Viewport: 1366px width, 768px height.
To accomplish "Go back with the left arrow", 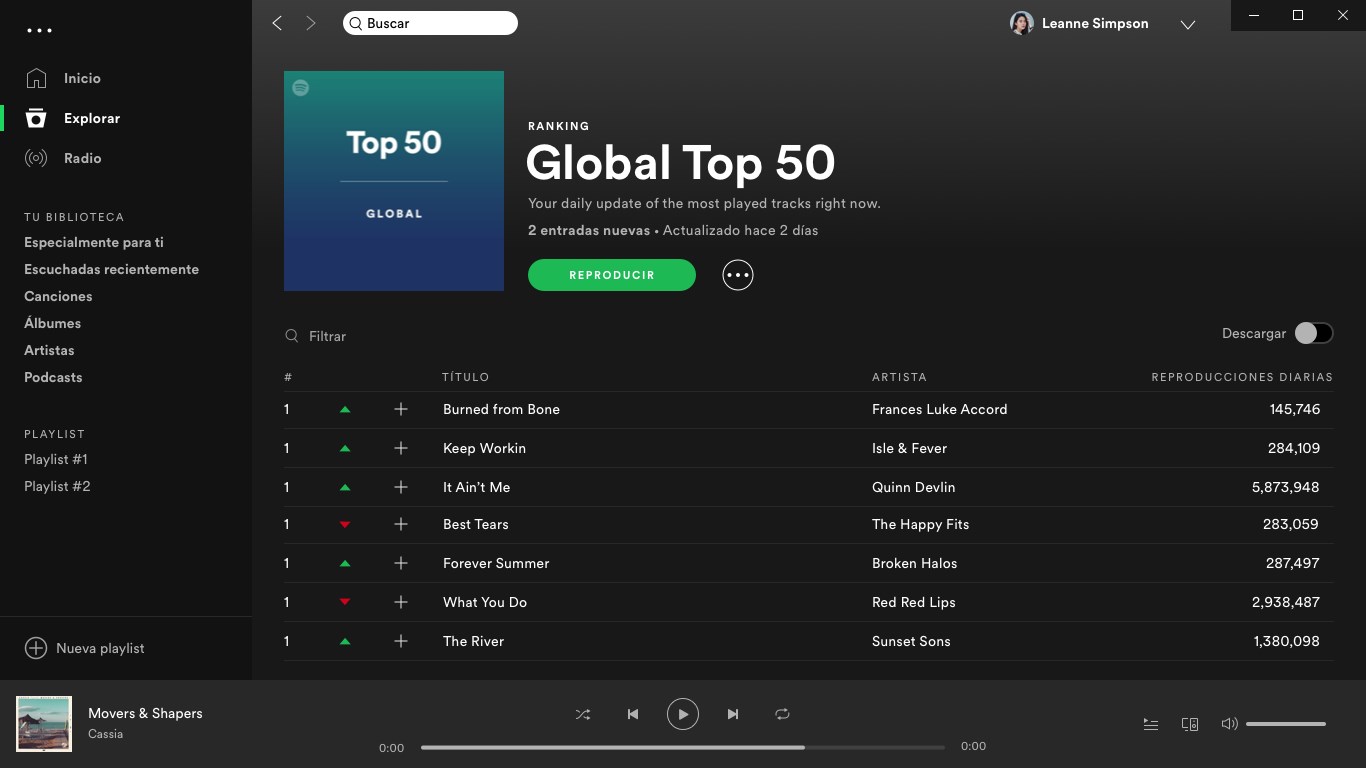I will point(277,23).
